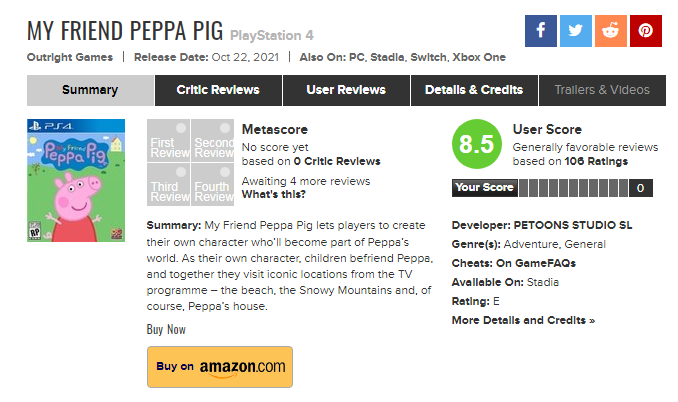Viewport: 678px width, 402px height.
Task: Click the Buy on Amazon.com button
Action: (220, 367)
